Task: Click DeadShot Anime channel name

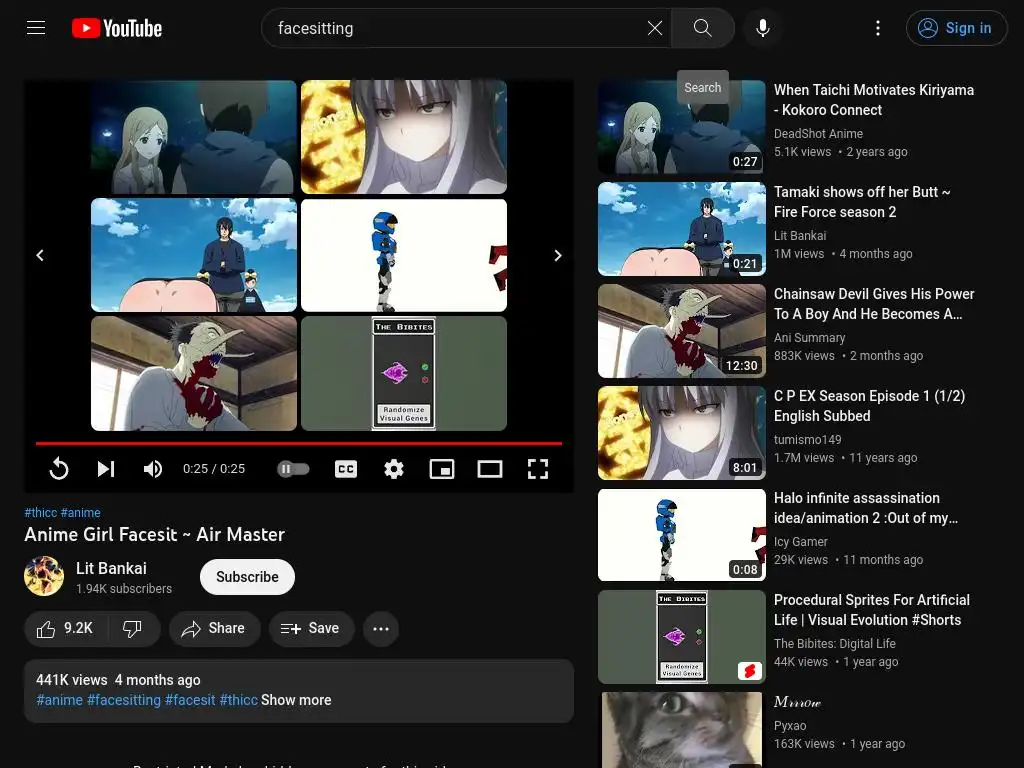Action: point(818,133)
